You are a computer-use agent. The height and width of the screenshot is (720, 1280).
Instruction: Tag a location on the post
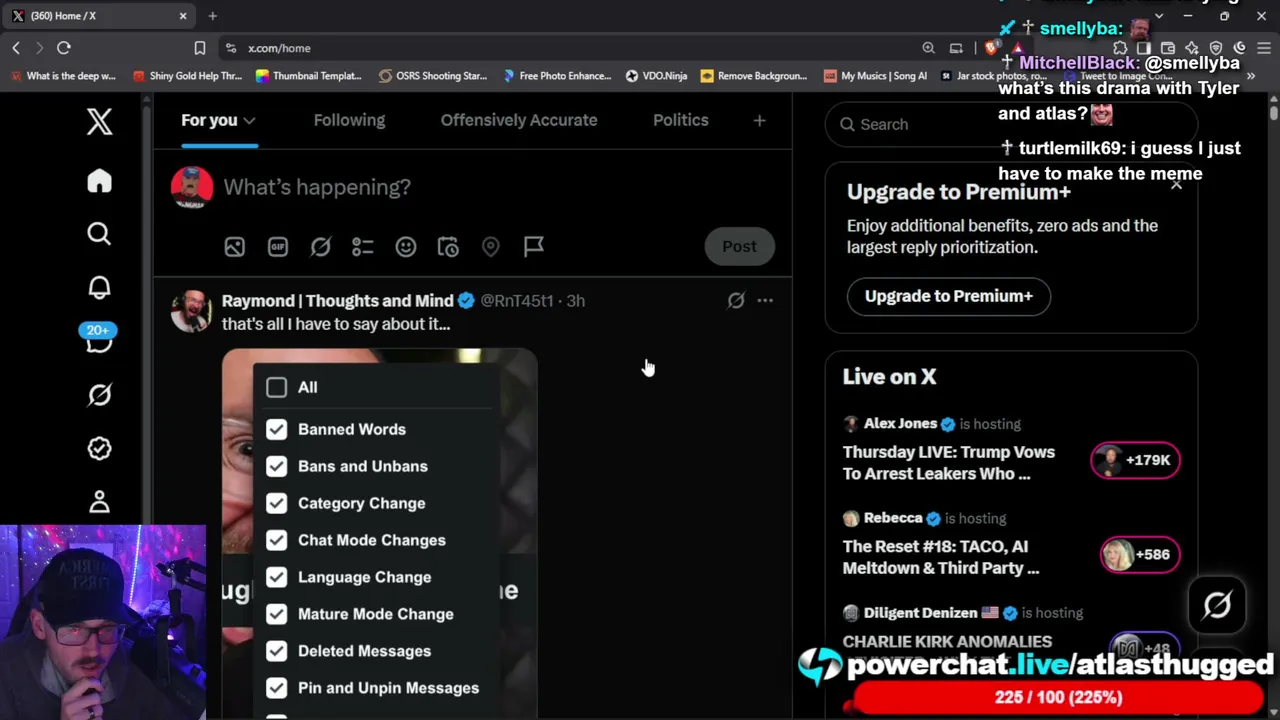coord(490,247)
